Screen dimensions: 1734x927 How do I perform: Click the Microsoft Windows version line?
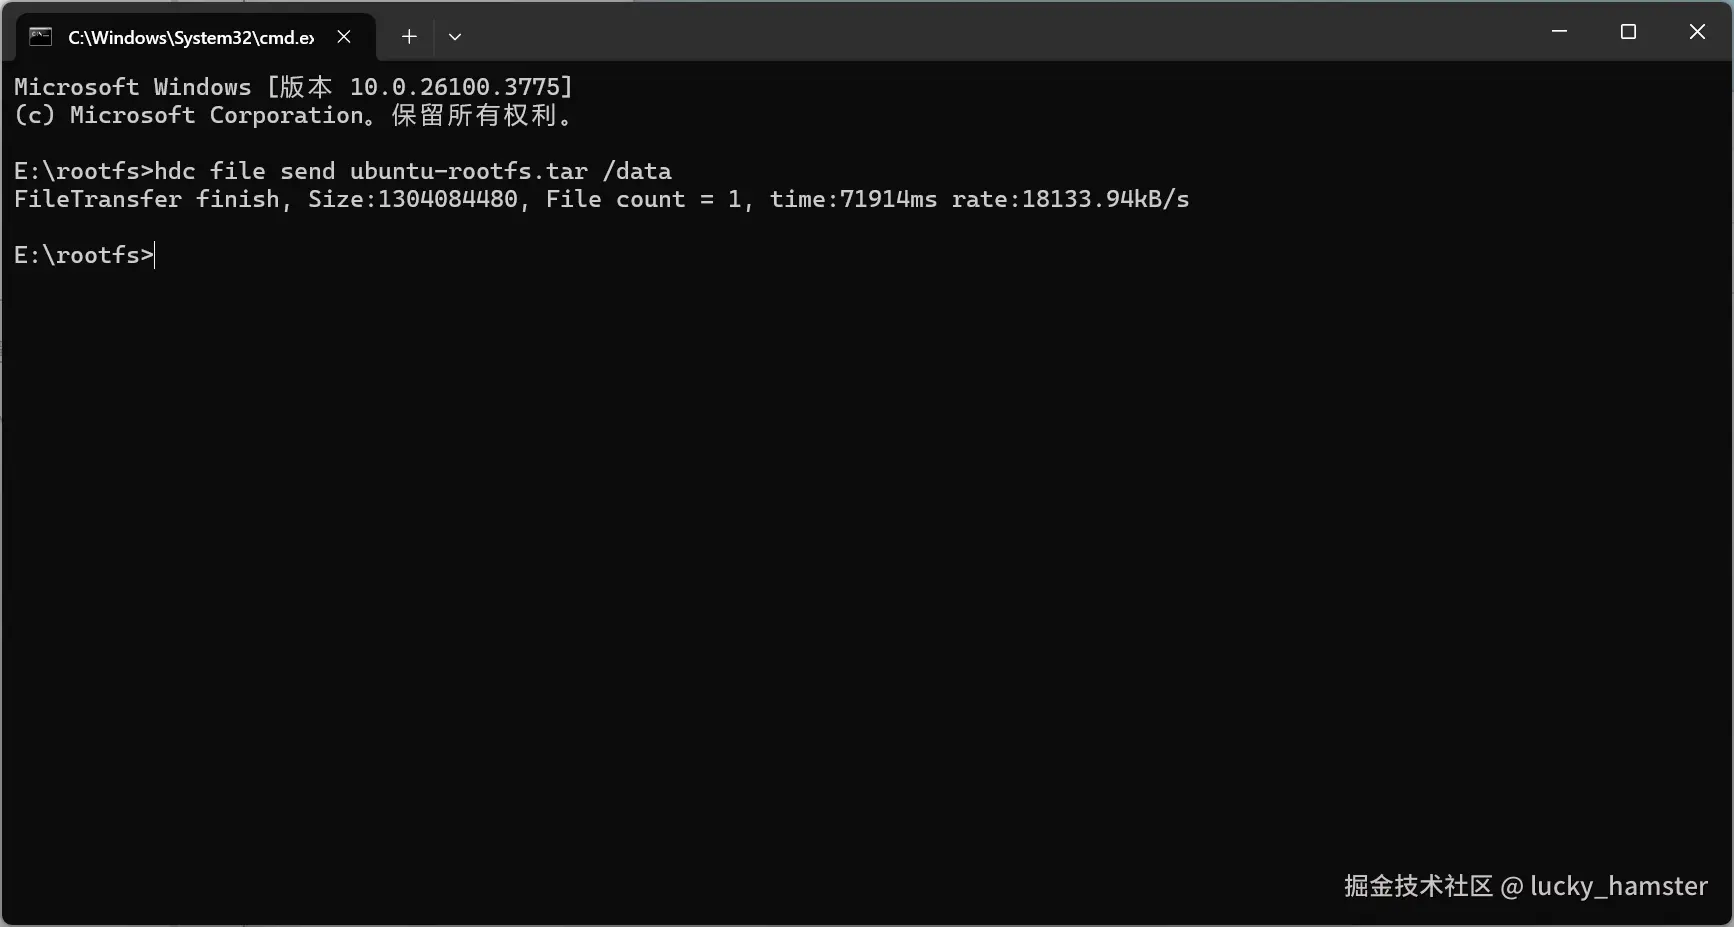pyautogui.click(x=292, y=87)
